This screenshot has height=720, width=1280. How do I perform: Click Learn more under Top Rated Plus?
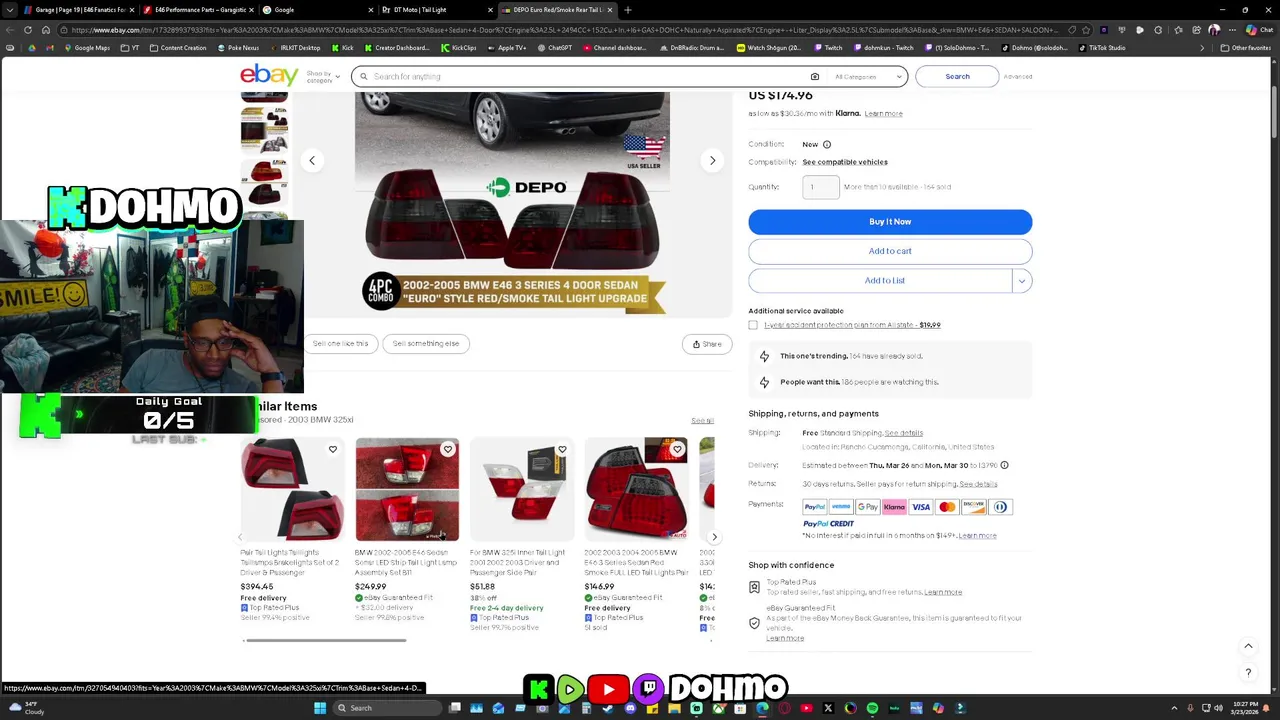[x=943, y=592]
